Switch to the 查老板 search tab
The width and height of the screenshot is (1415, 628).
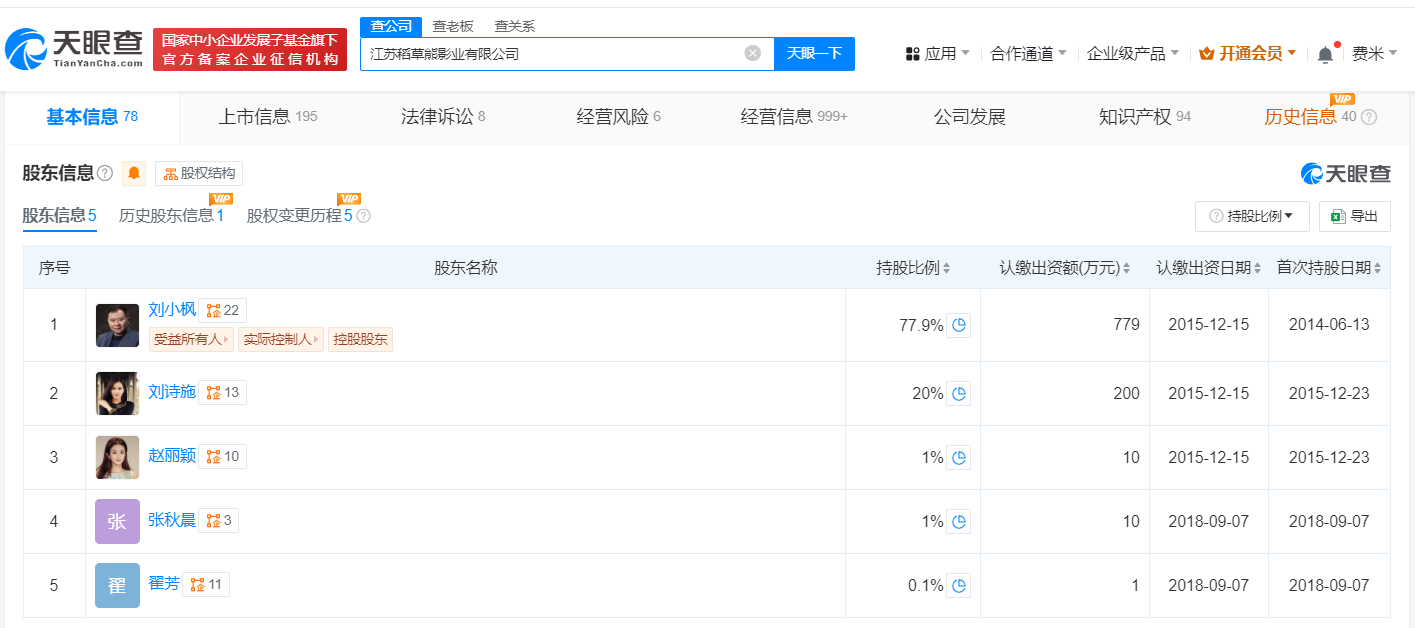pyautogui.click(x=451, y=26)
